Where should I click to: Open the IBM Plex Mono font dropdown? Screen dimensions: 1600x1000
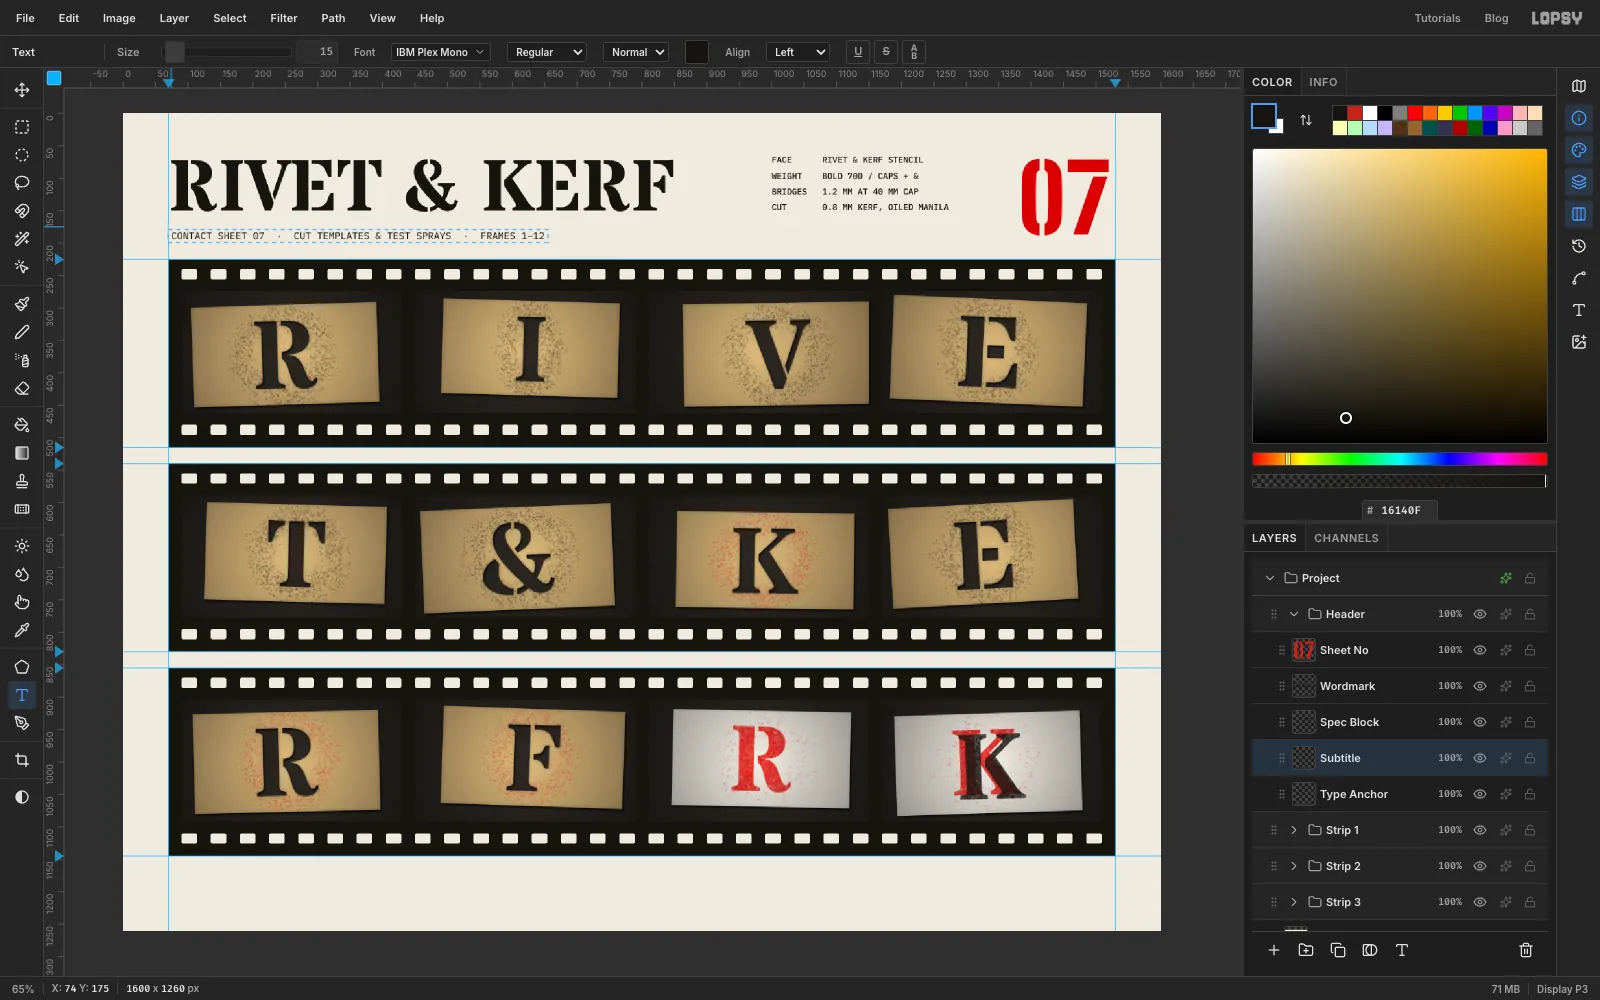(x=439, y=52)
